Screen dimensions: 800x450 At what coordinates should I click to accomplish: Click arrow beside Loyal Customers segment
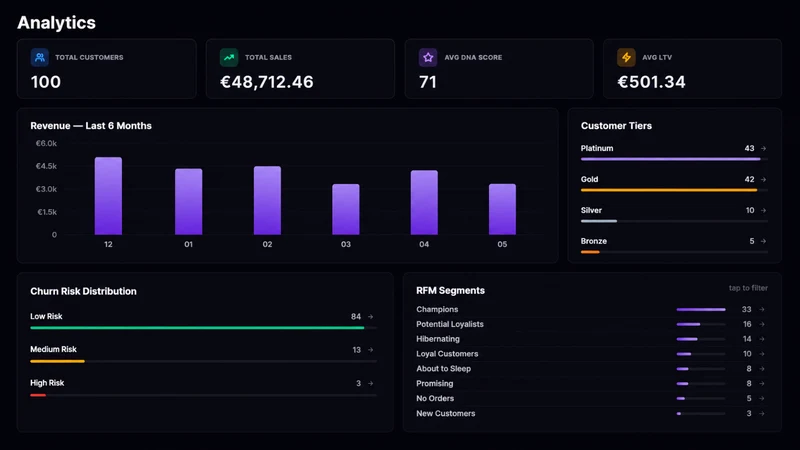tap(761, 354)
